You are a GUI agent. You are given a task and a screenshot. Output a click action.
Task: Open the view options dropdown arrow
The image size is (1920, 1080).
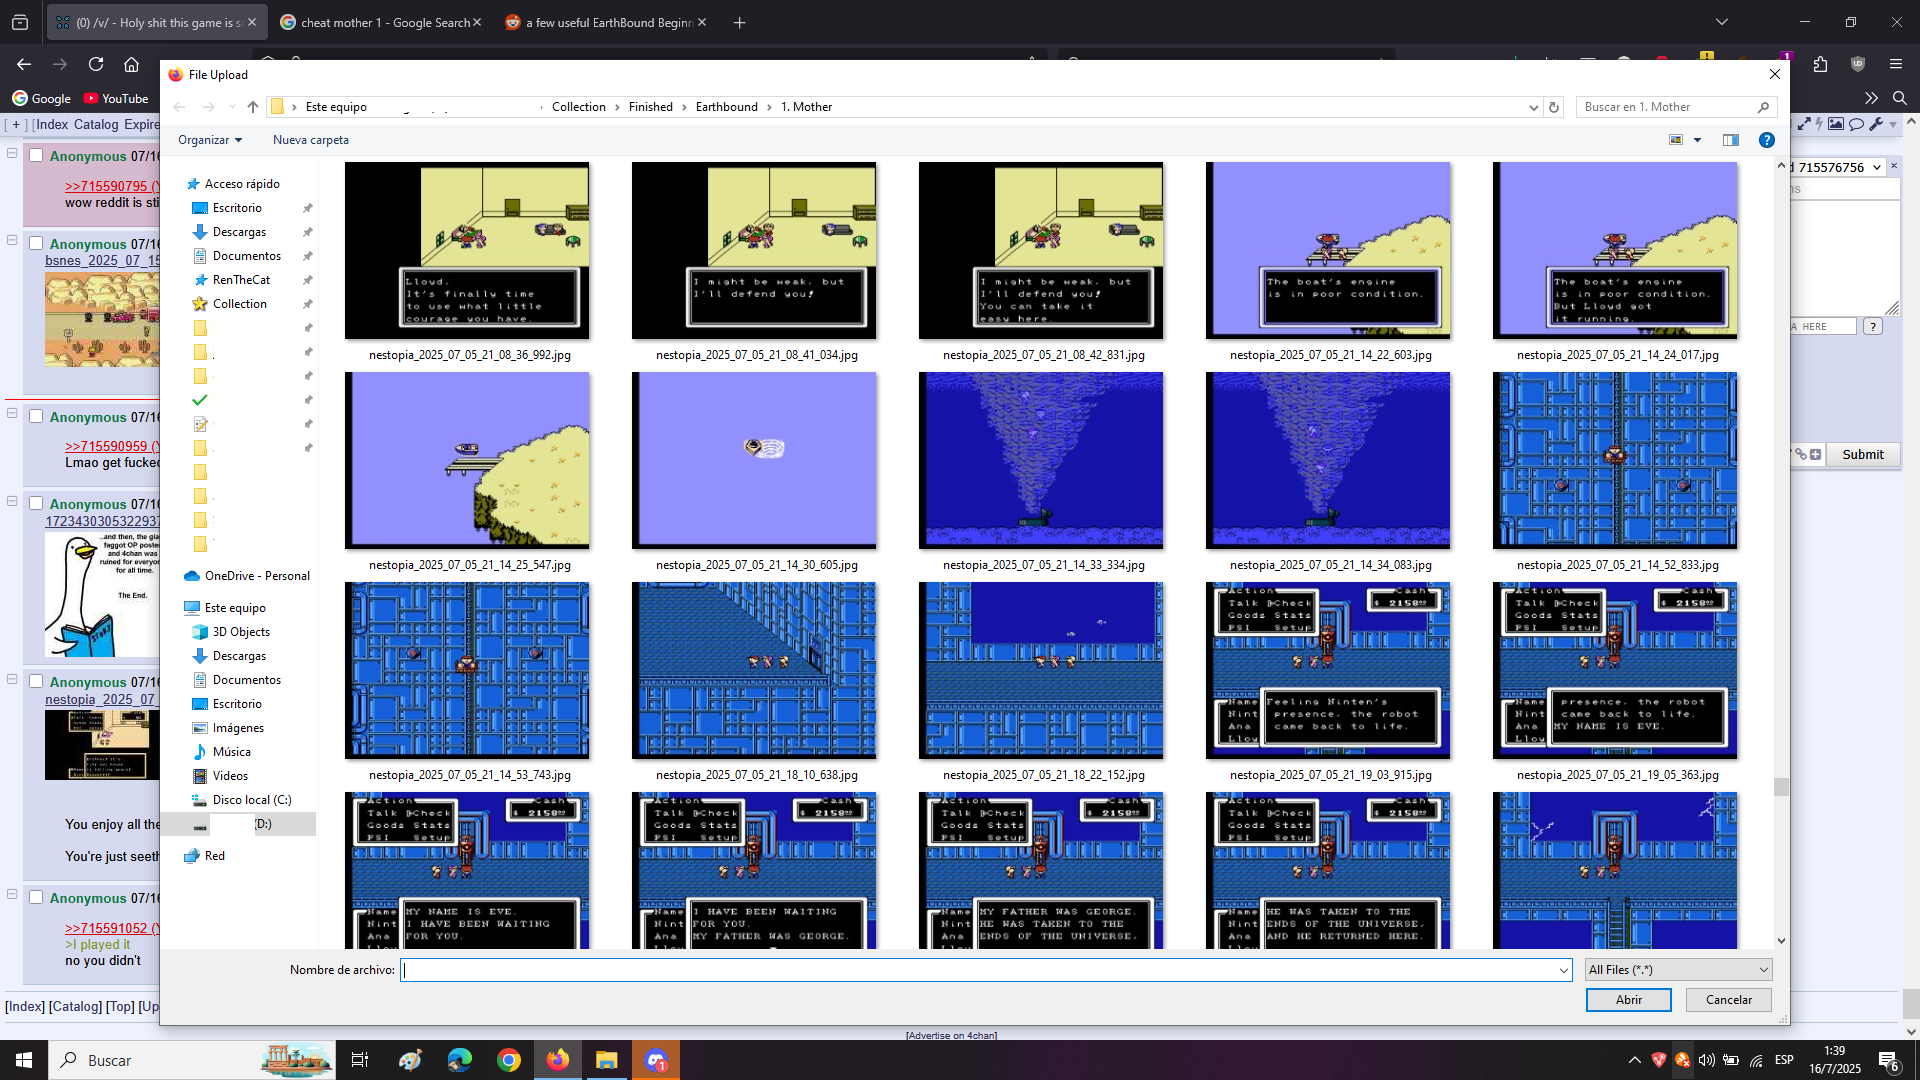pos(1697,140)
